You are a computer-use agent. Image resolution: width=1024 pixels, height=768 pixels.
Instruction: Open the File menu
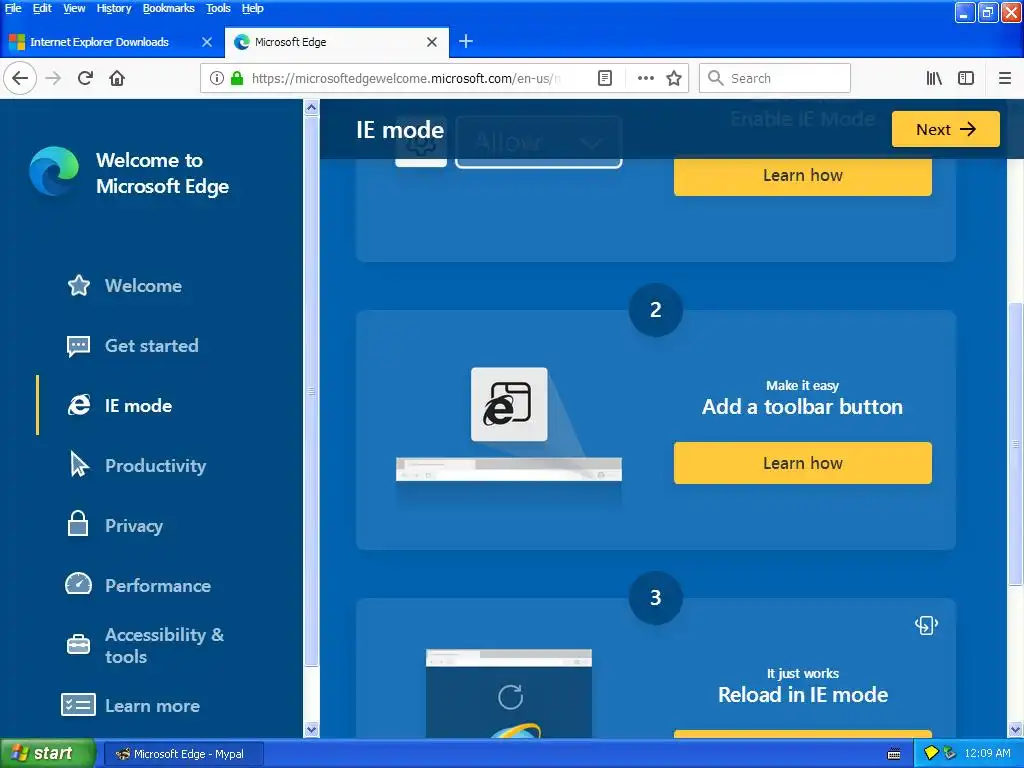pos(13,8)
